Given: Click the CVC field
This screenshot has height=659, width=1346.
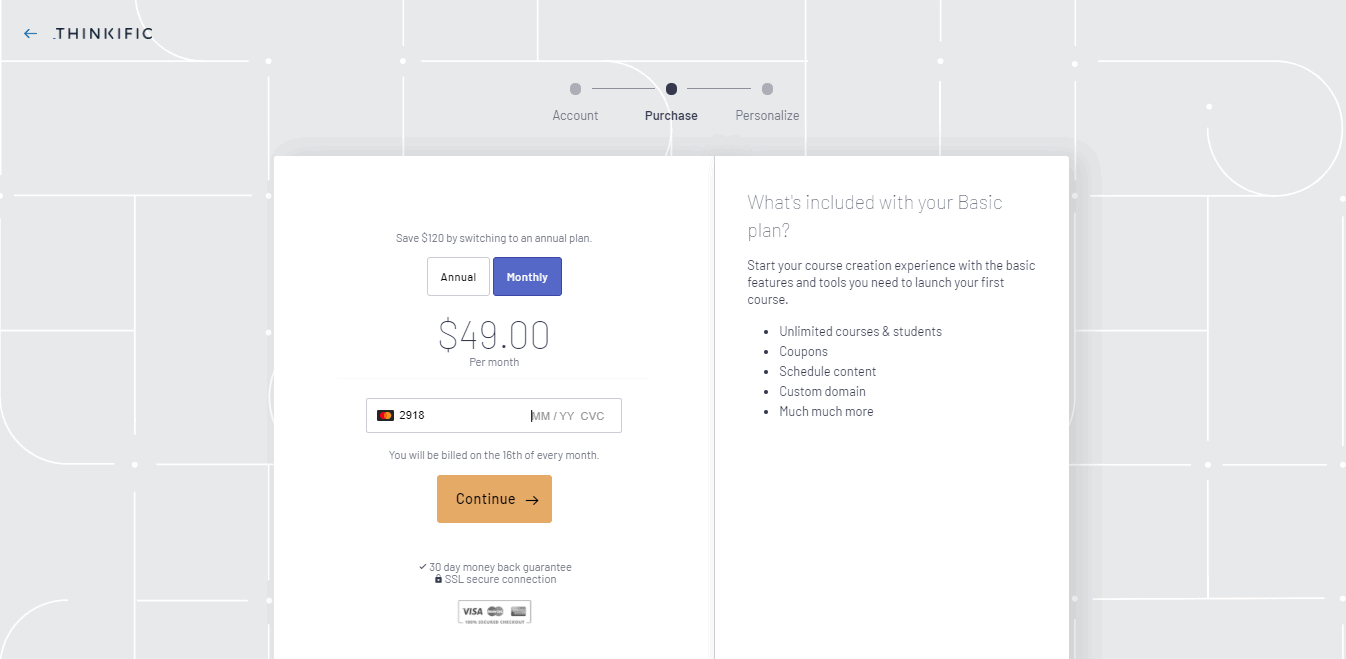Looking at the screenshot, I should [593, 416].
